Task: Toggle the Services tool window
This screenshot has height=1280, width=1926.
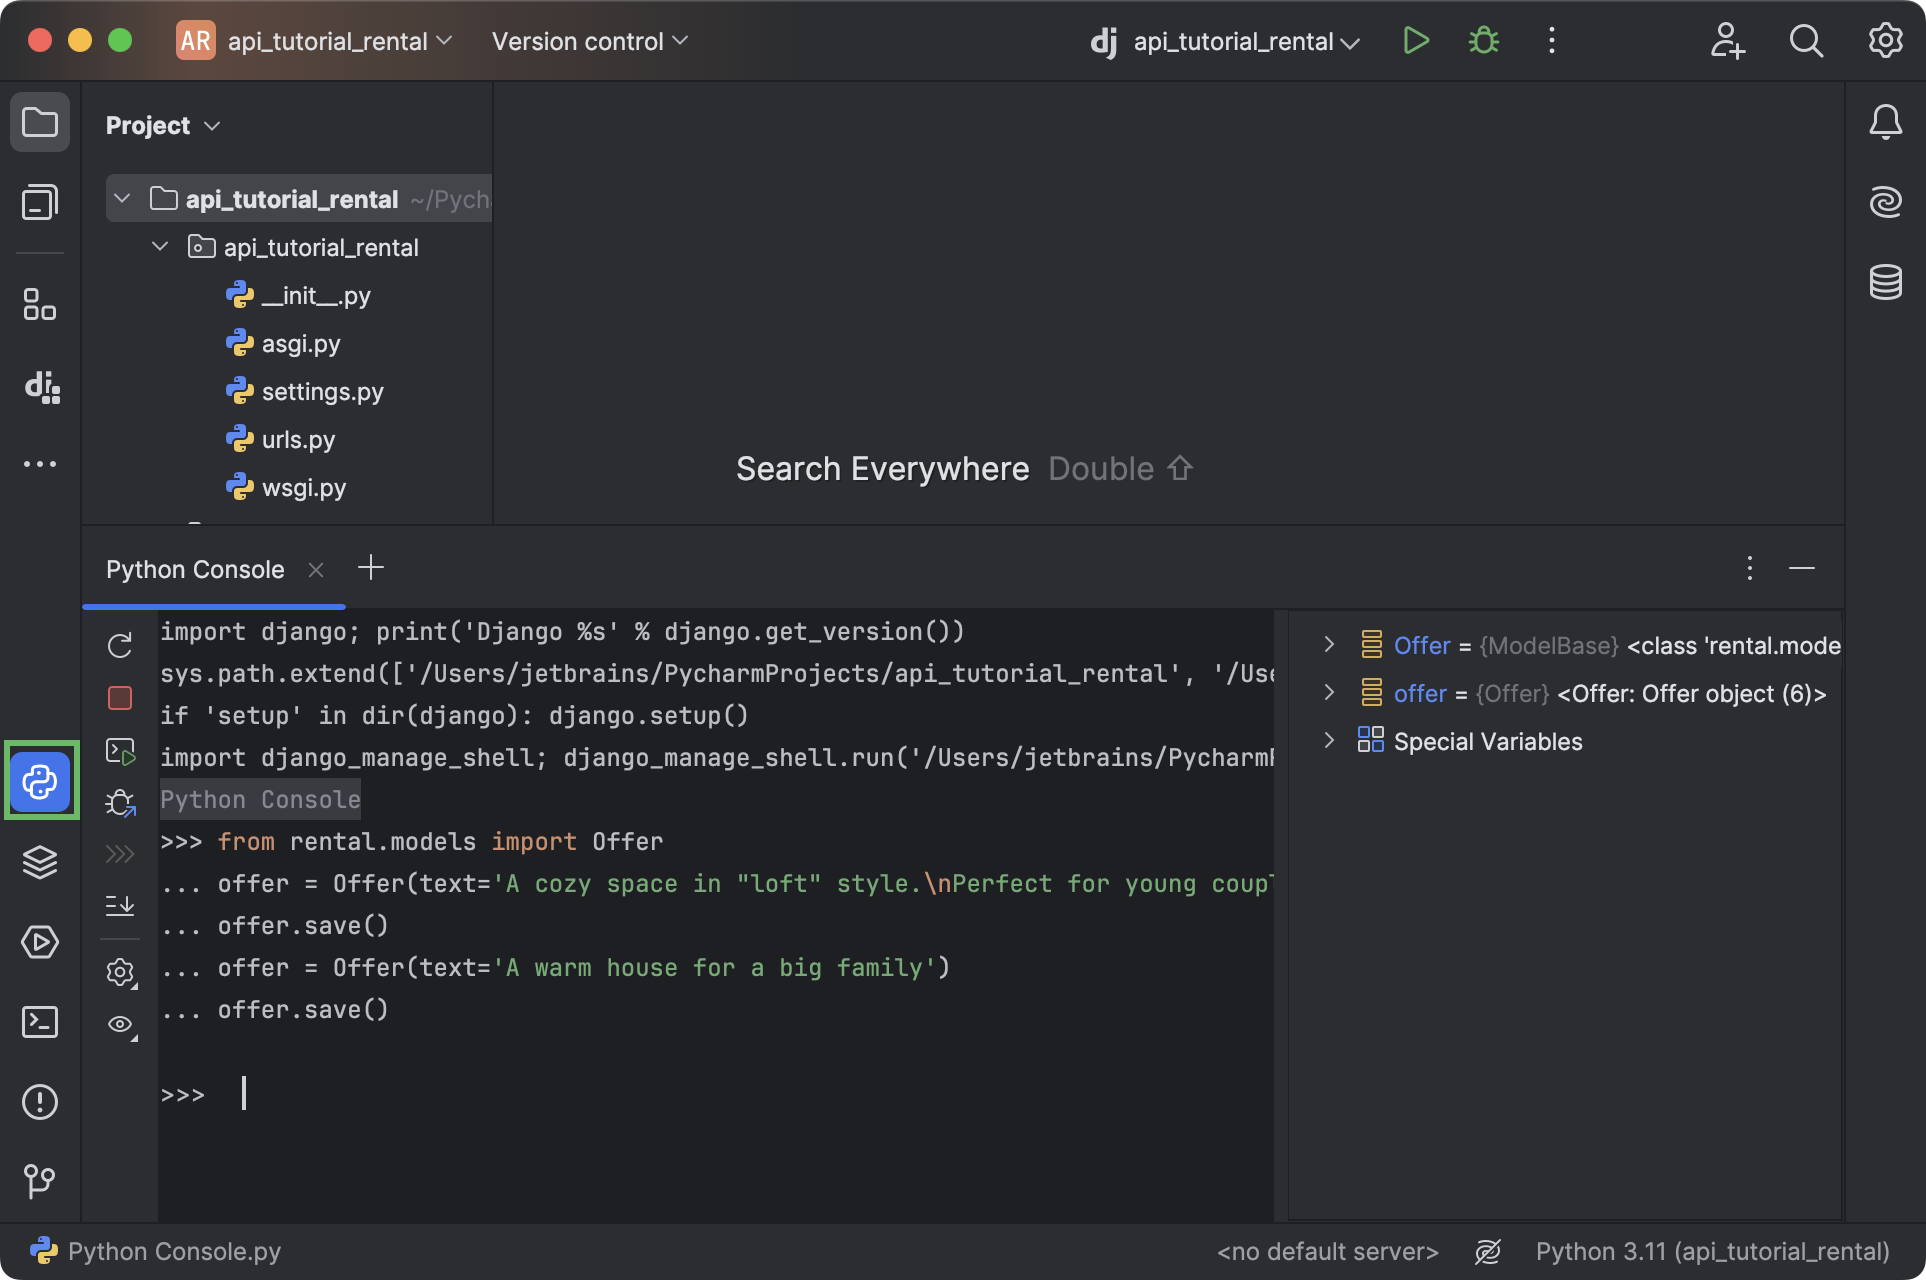Action: pyautogui.click(x=40, y=942)
